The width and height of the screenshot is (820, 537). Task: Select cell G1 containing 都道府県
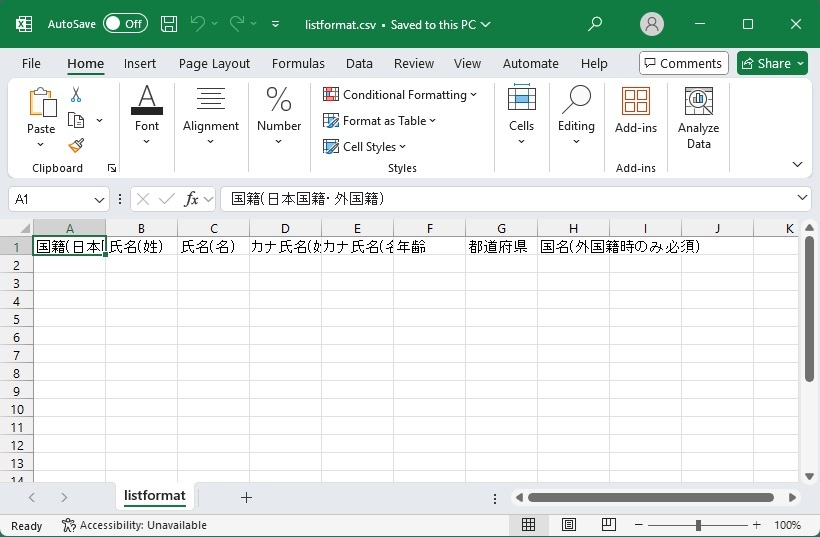click(x=502, y=246)
